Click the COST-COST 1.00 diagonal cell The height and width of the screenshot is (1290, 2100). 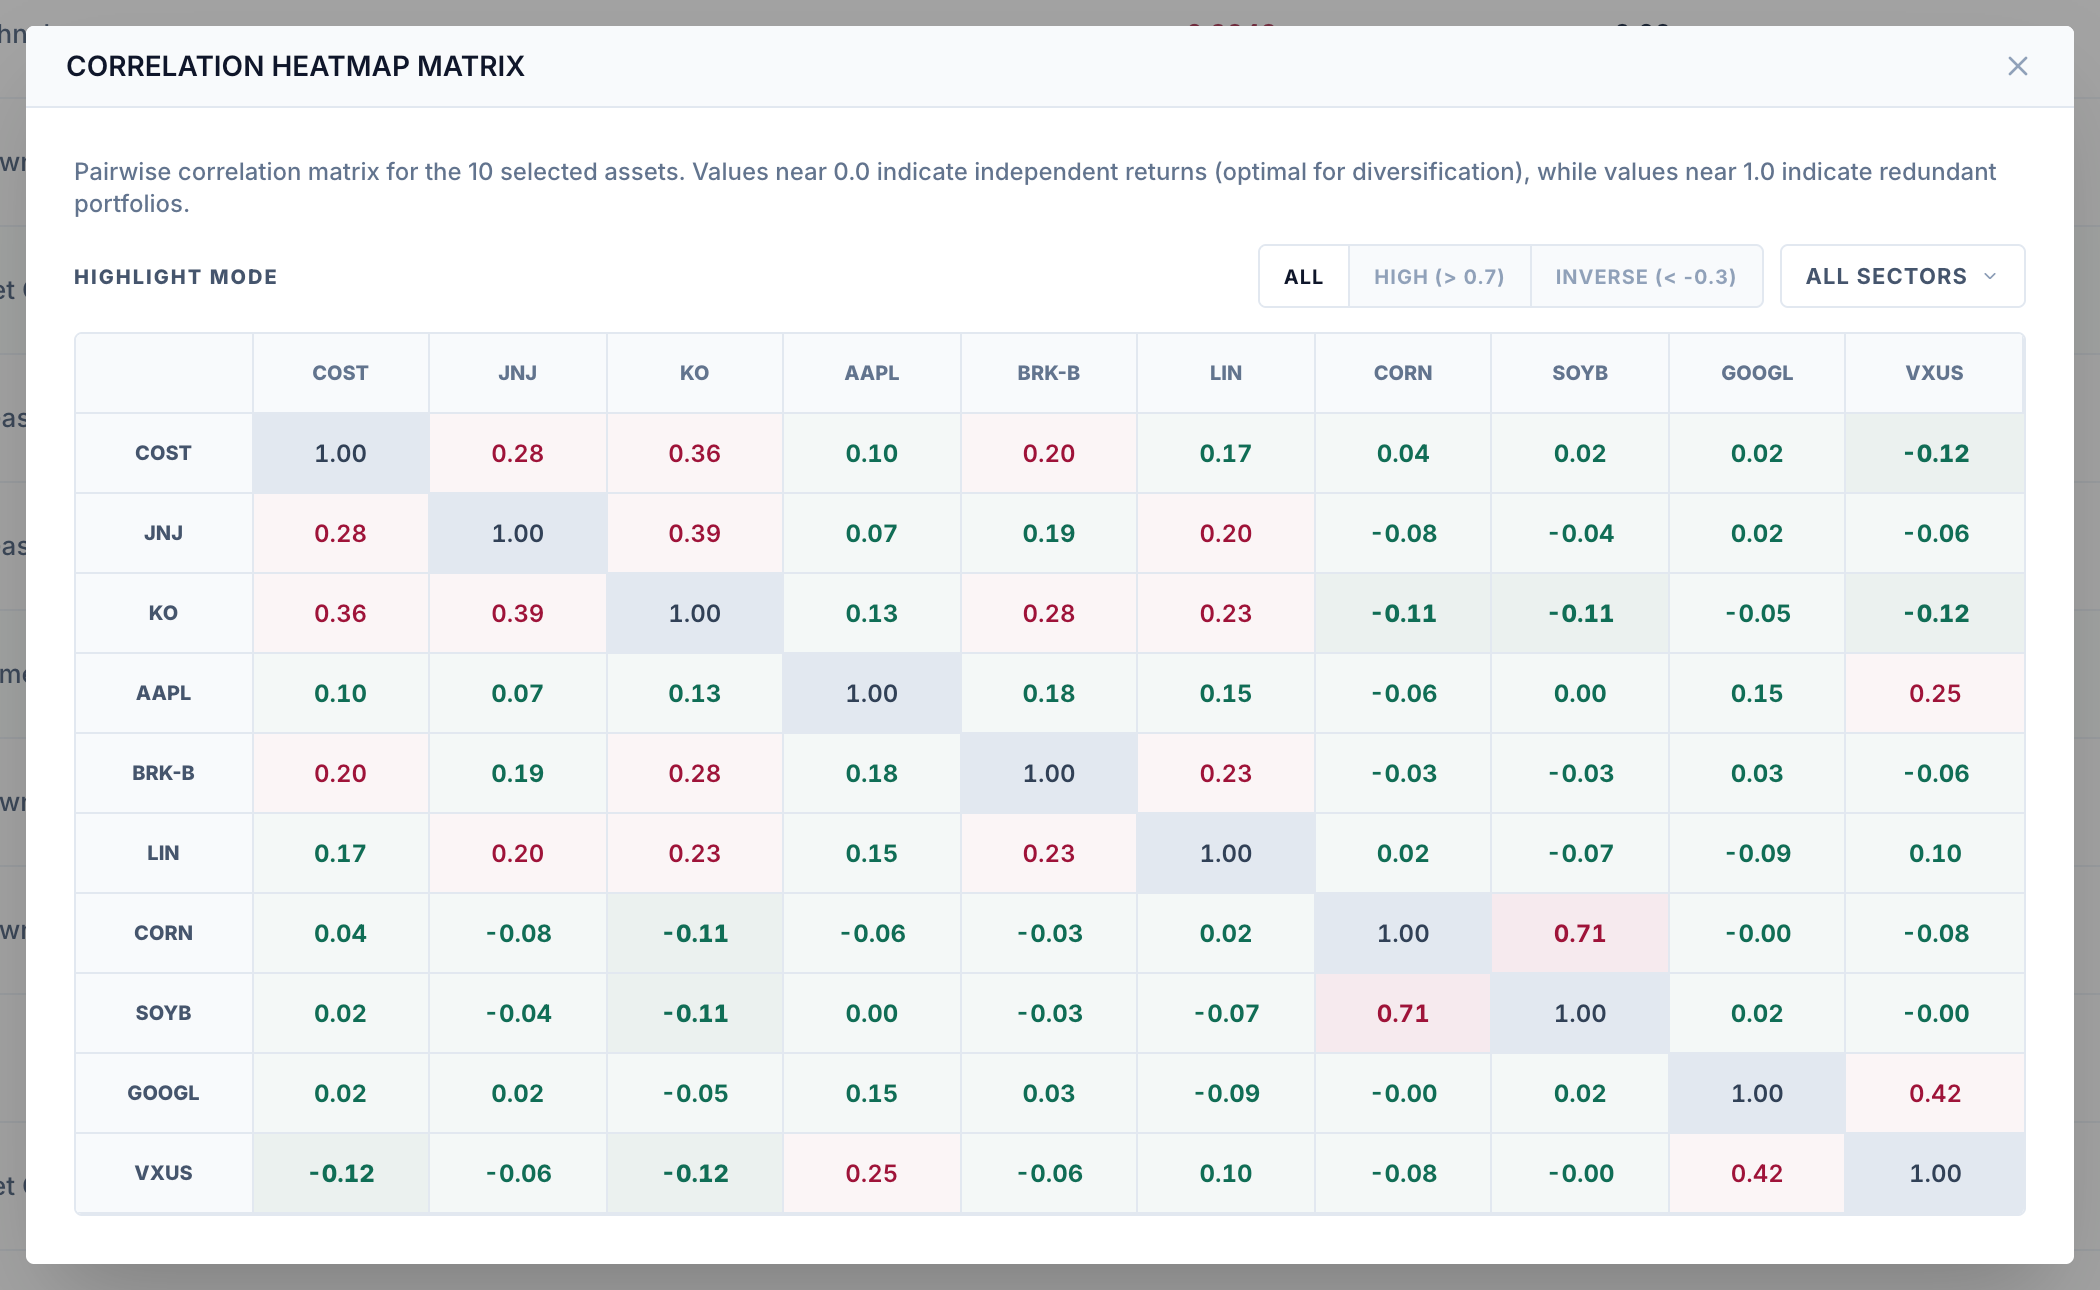coord(340,453)
